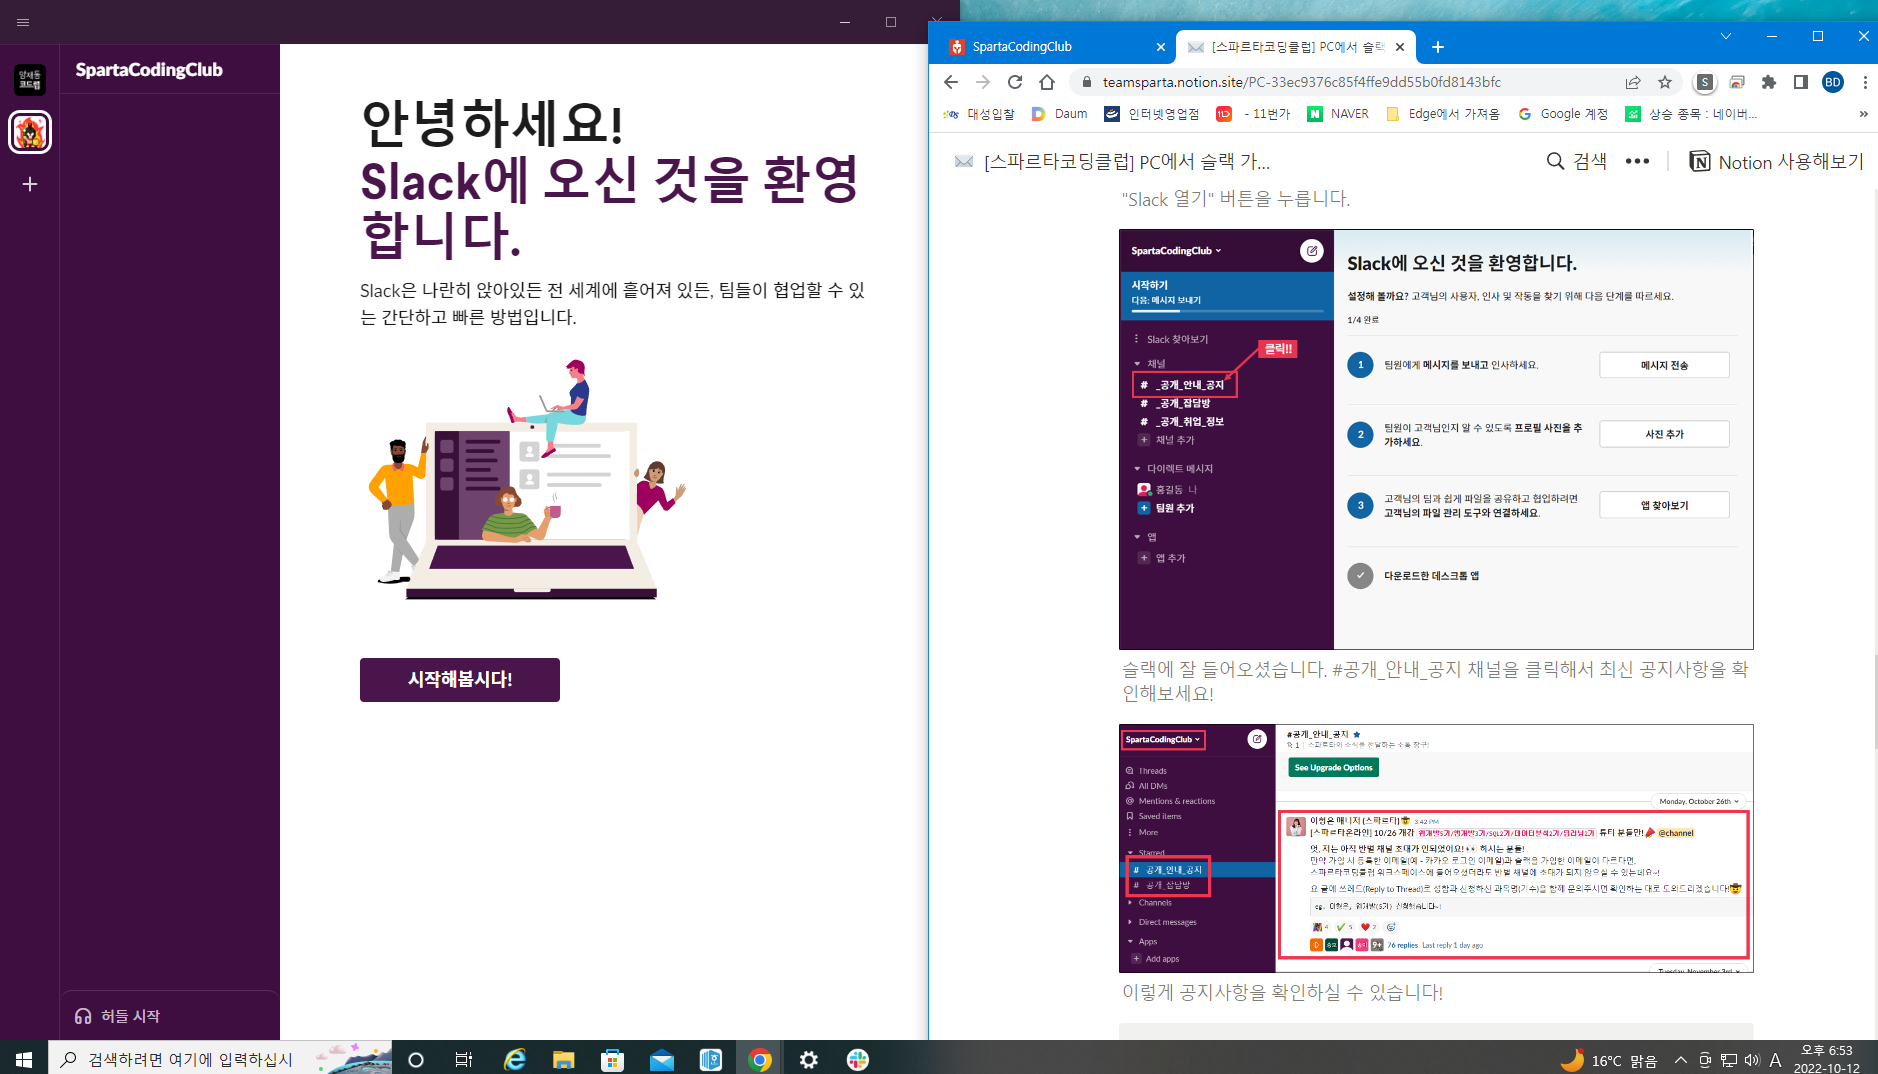Bookmark this page with star icon
Screen dimensions: 1878x1074
1665,82
